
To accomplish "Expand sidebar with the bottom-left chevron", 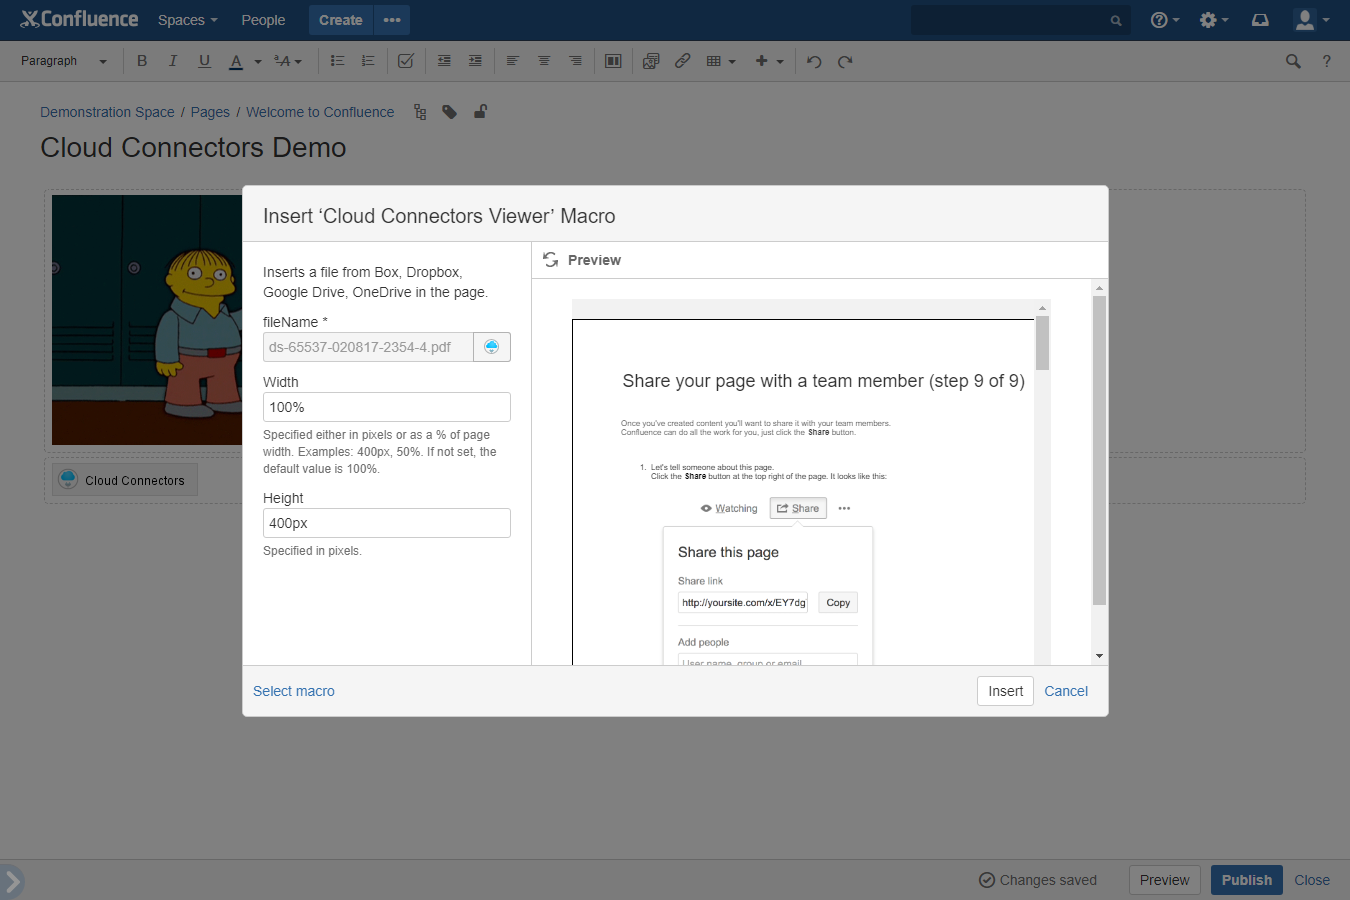I will point(12,881).
